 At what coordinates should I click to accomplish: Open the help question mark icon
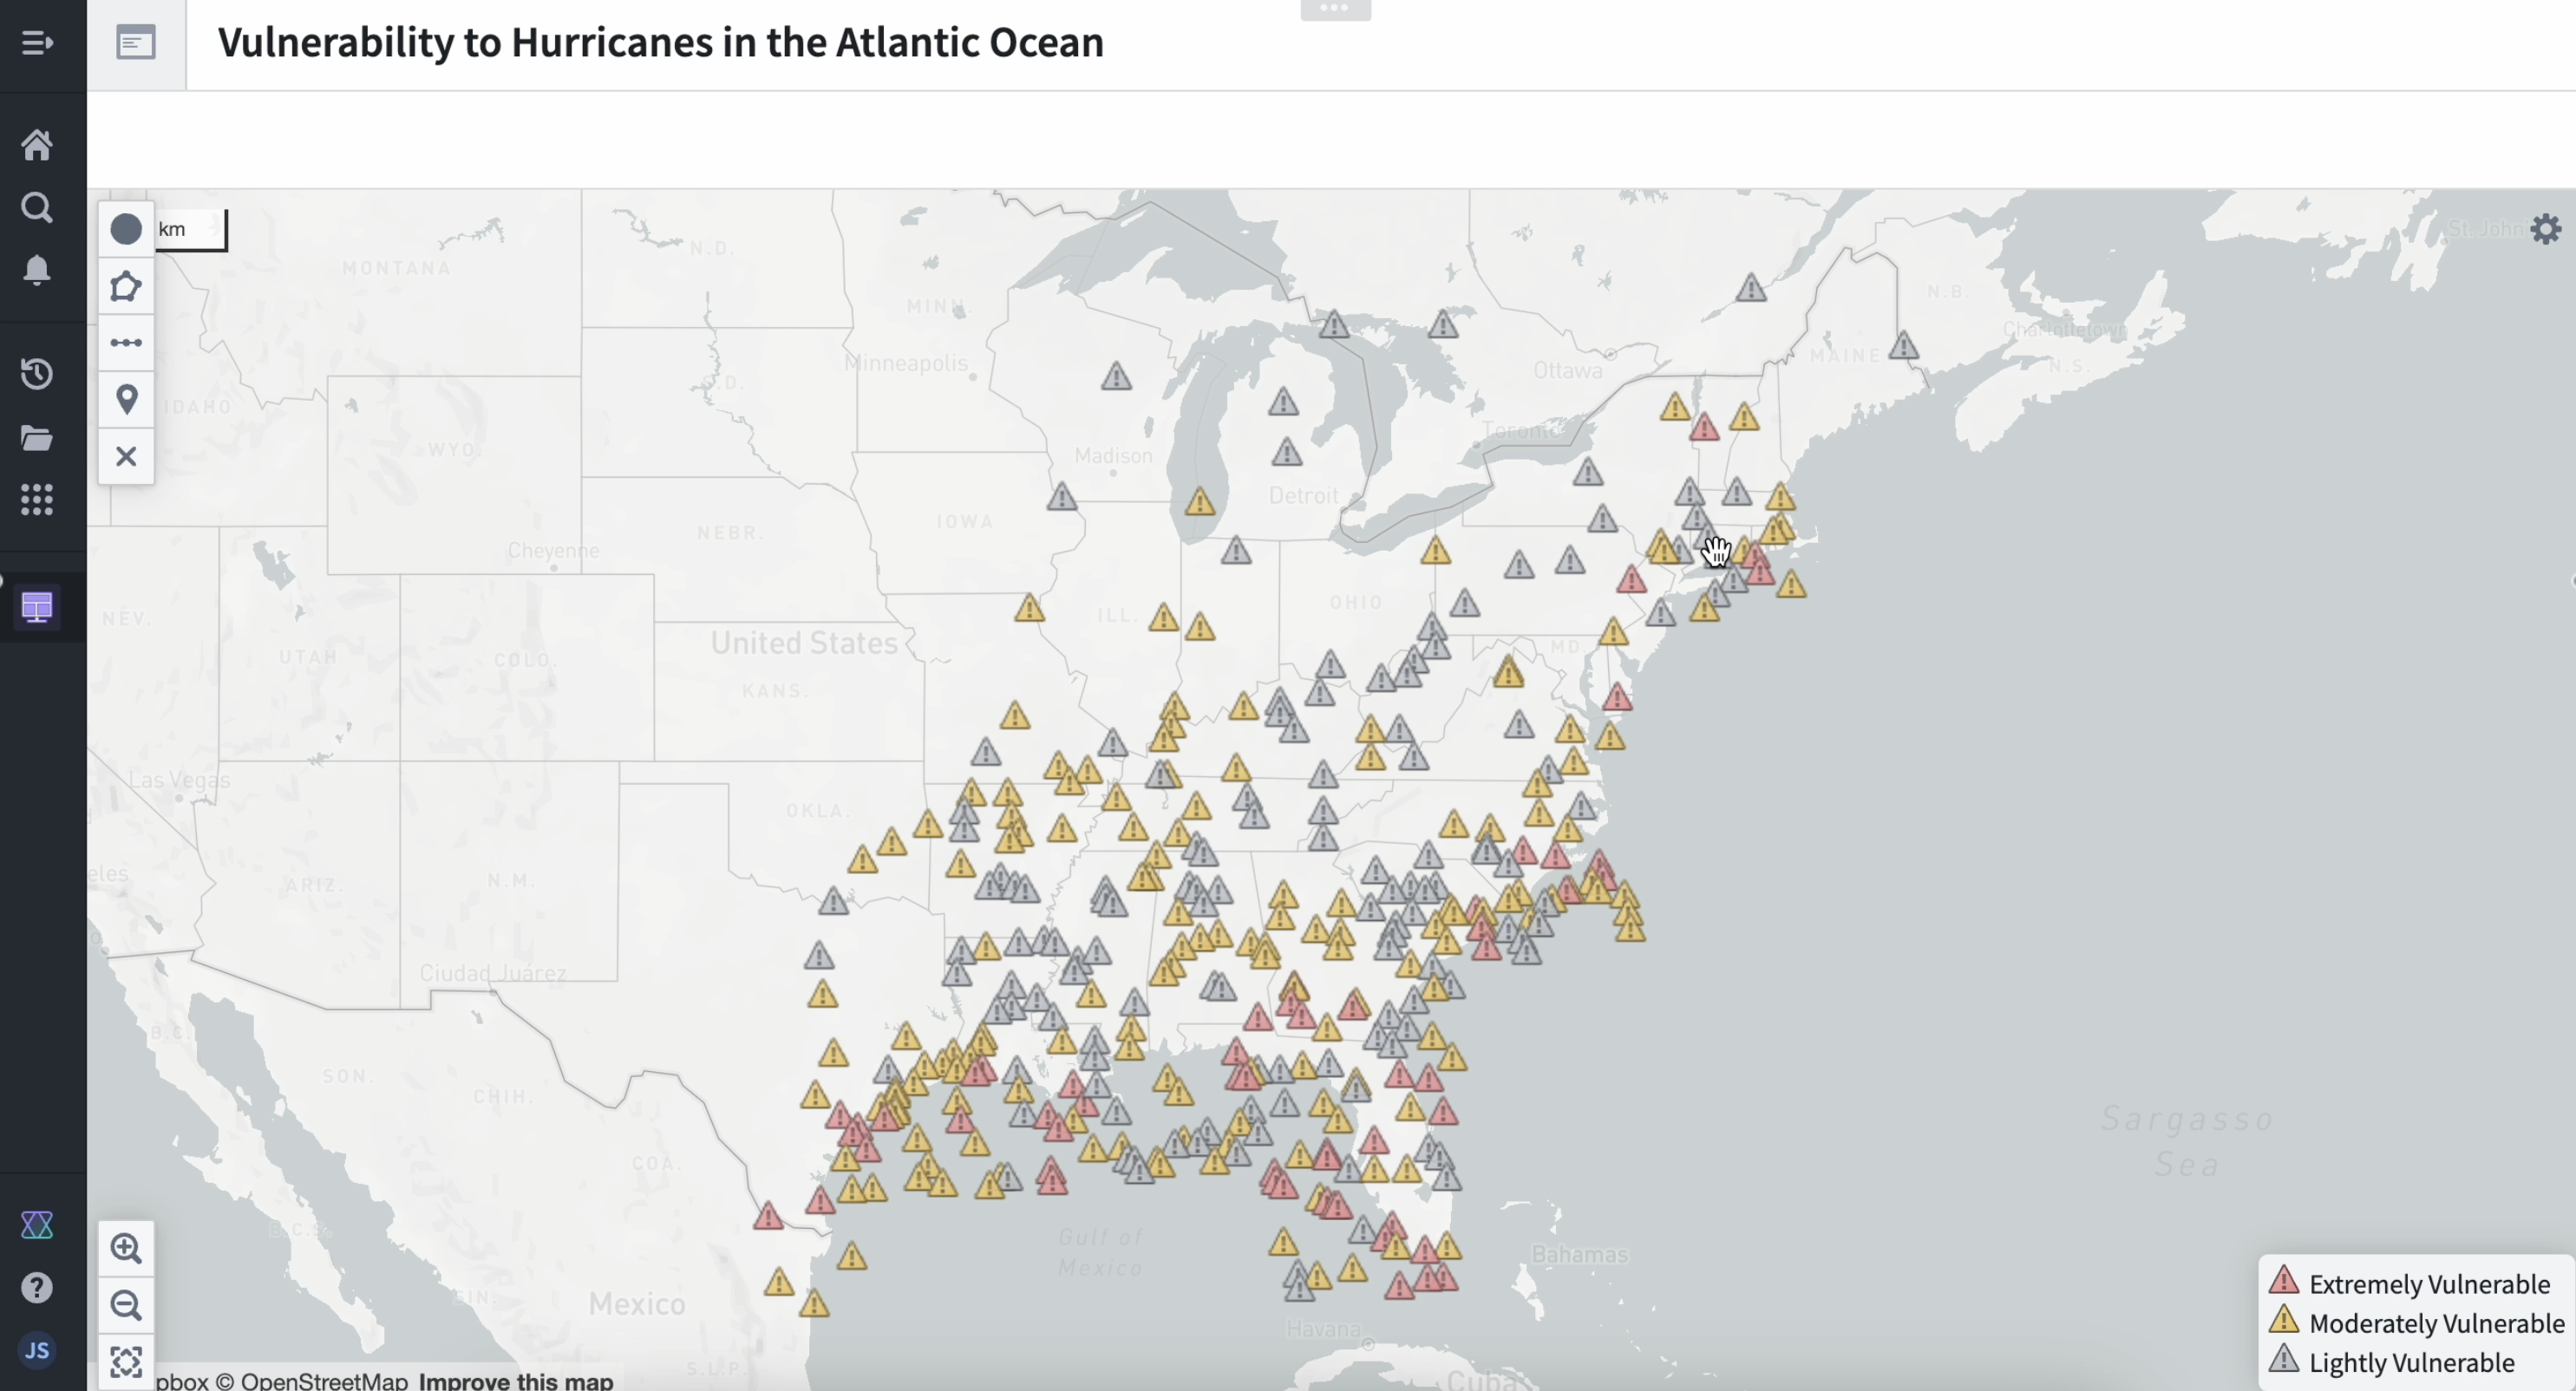[x=37, y=1288]
